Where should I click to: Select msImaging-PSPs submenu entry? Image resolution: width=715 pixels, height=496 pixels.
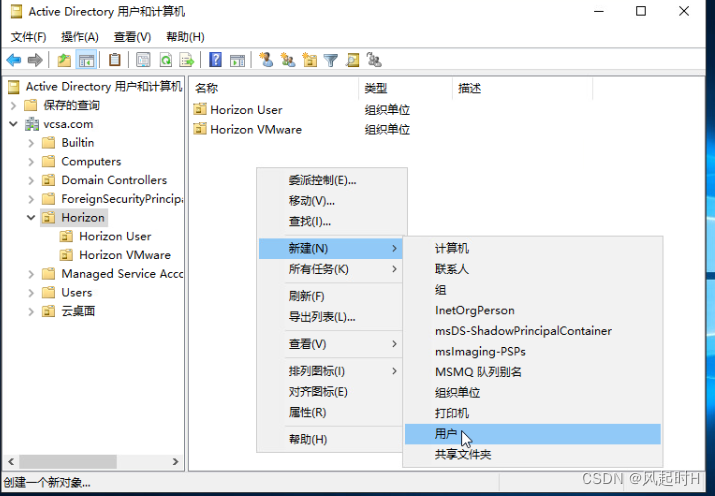coord(533,351)
